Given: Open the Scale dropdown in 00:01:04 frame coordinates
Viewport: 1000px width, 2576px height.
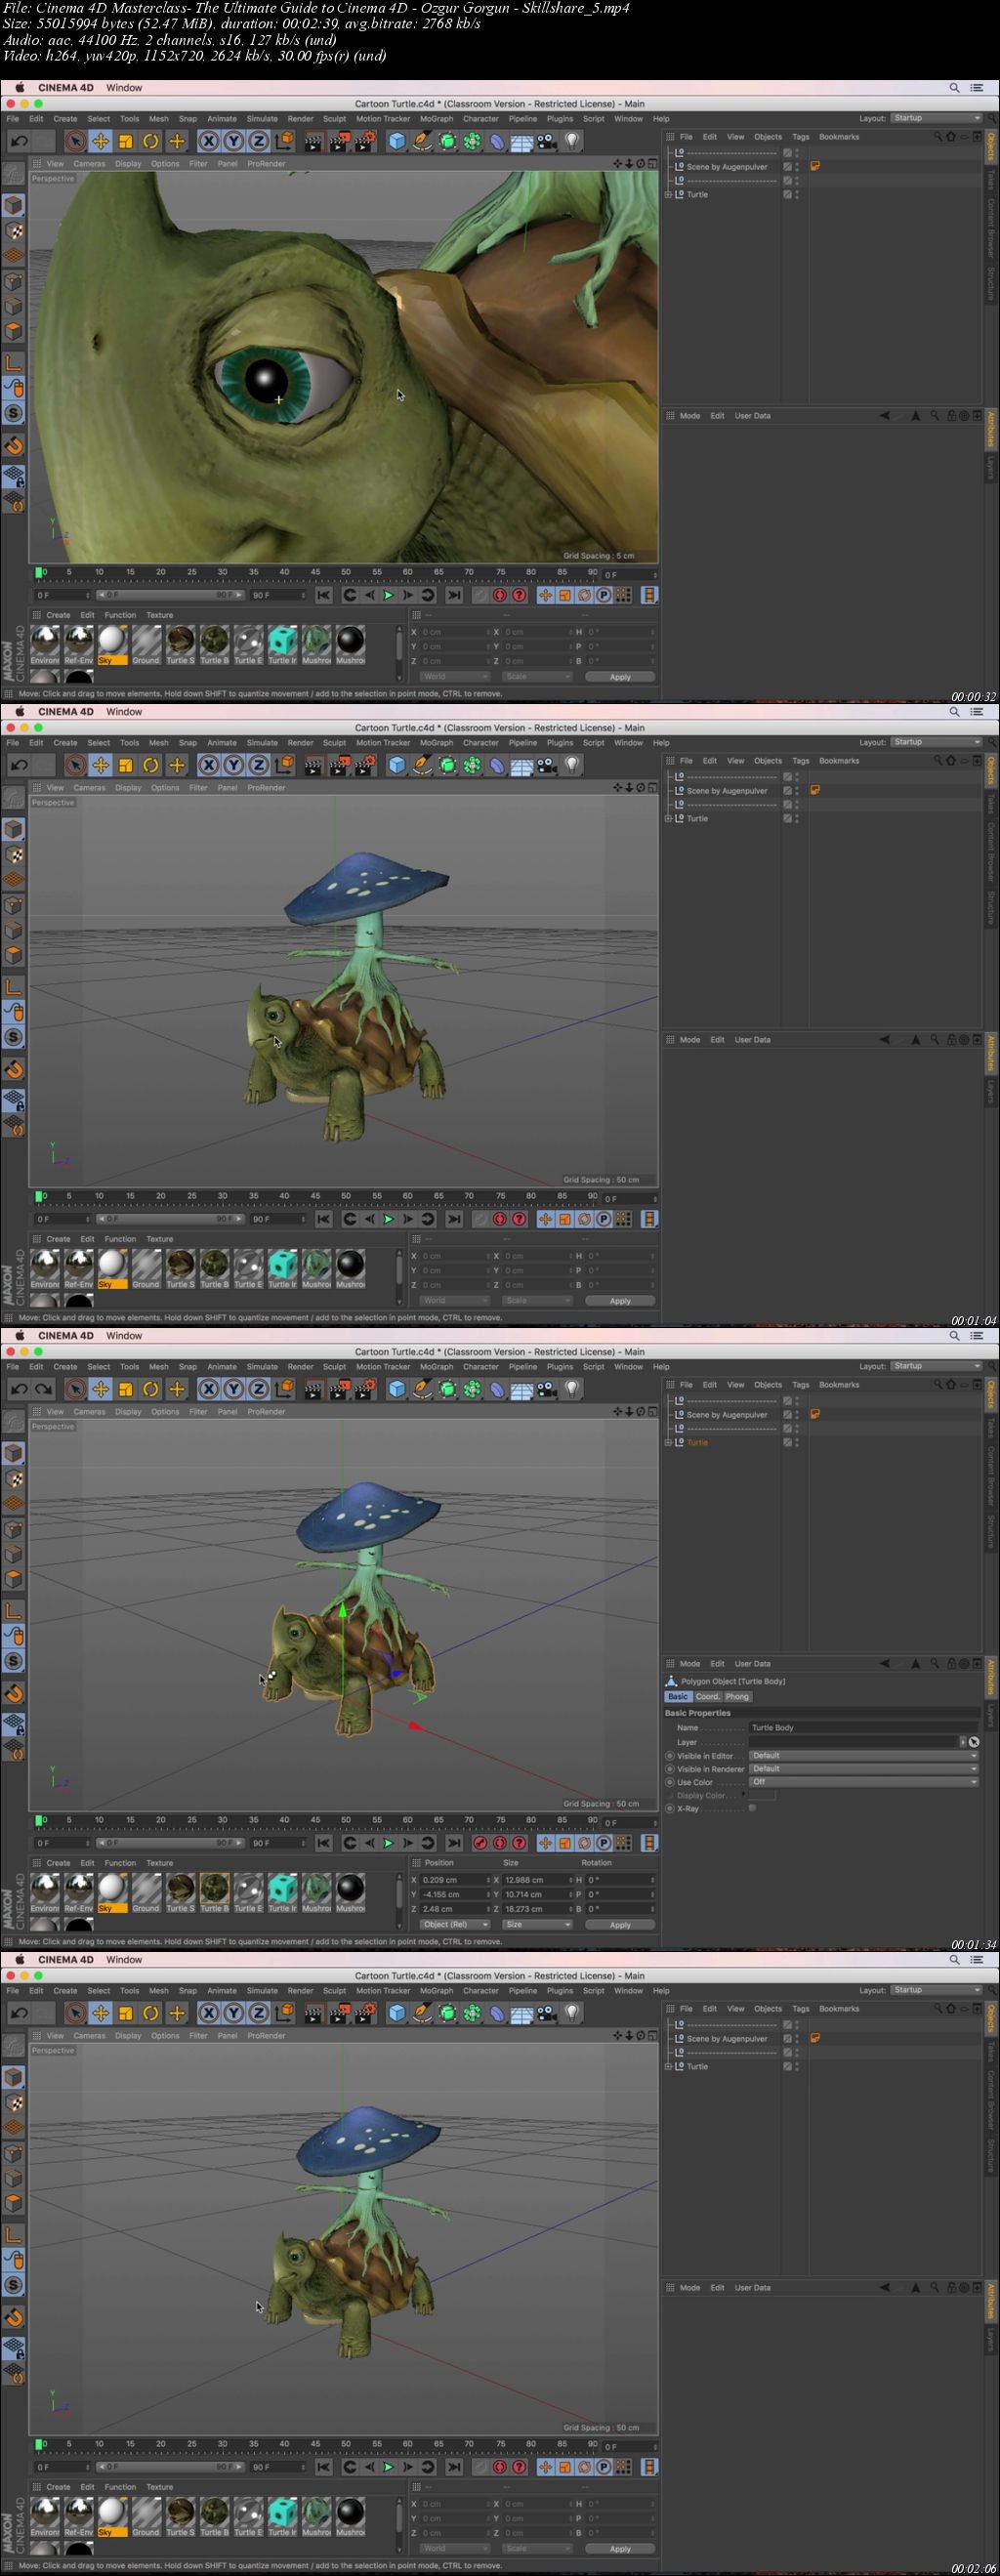Looking at the screenshot, I should pyautogui.click(x=537, y=1301).
